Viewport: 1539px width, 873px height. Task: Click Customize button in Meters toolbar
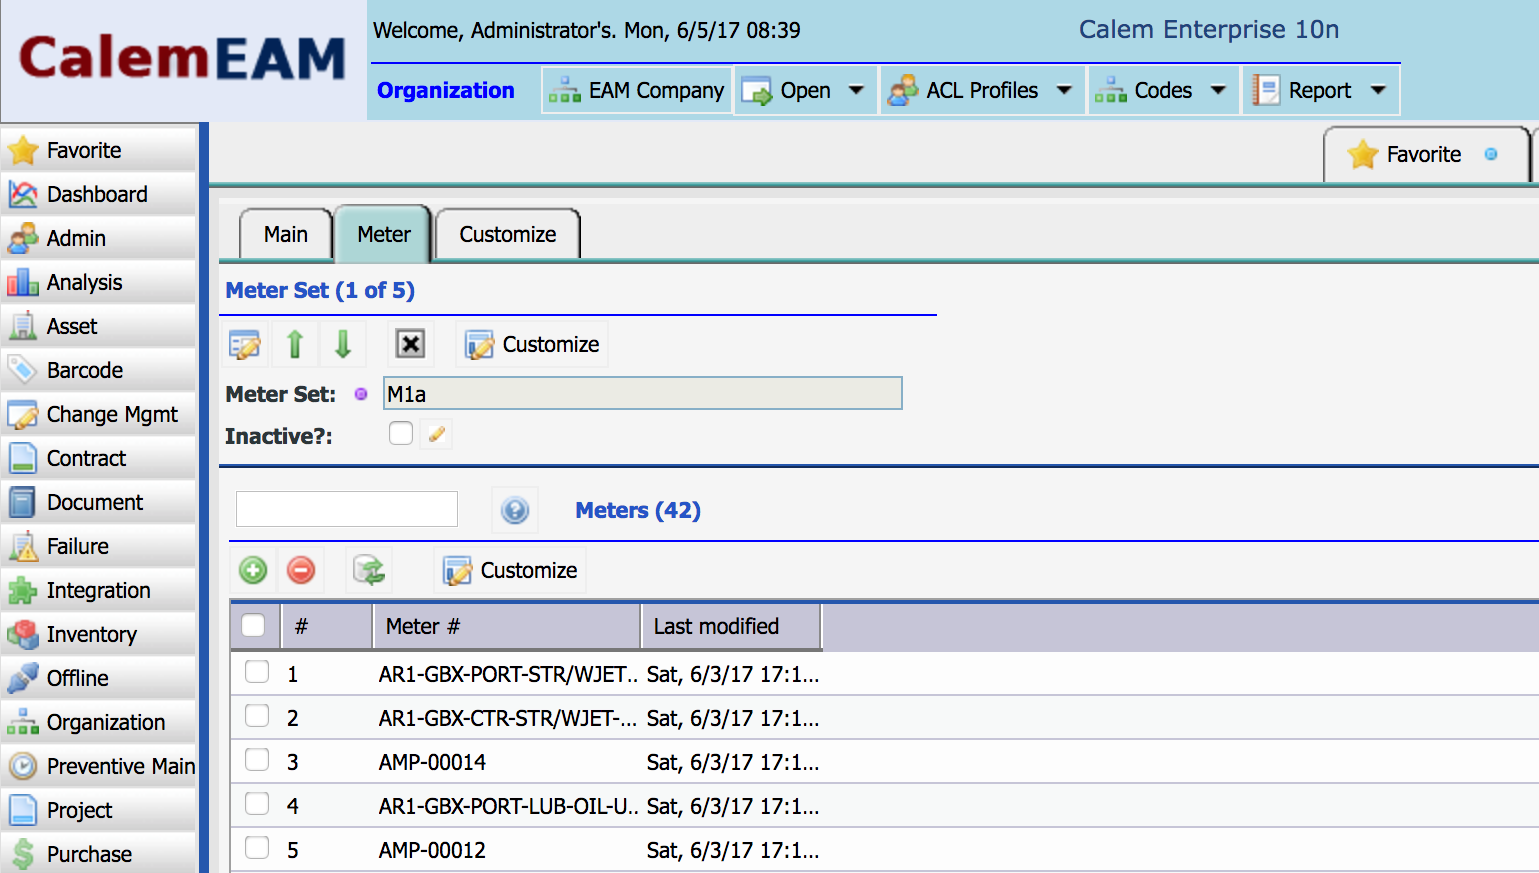(510, 570)
